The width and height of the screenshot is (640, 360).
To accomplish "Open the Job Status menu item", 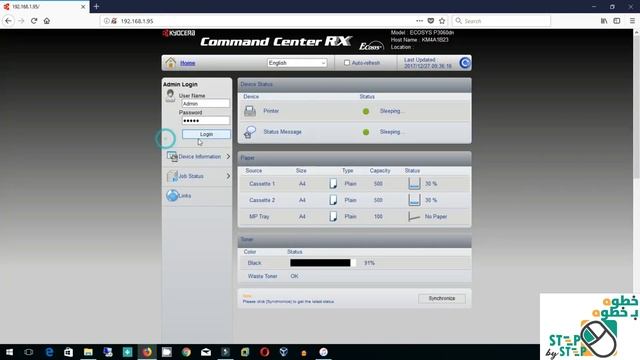I will pos(191,176).
